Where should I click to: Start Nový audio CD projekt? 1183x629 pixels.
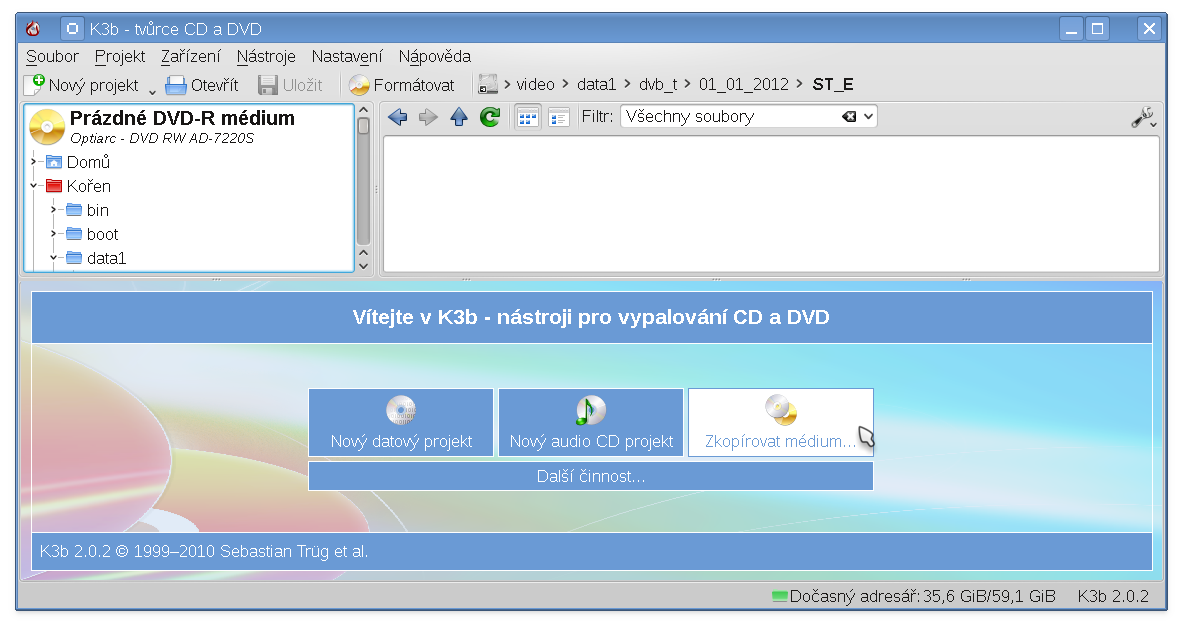591,422
